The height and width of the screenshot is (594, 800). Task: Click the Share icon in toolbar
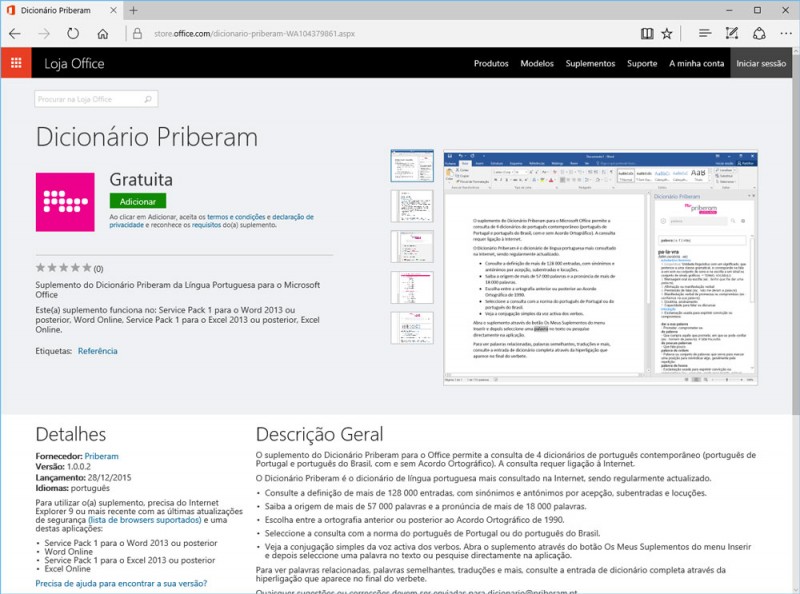[x=756, y=33]
